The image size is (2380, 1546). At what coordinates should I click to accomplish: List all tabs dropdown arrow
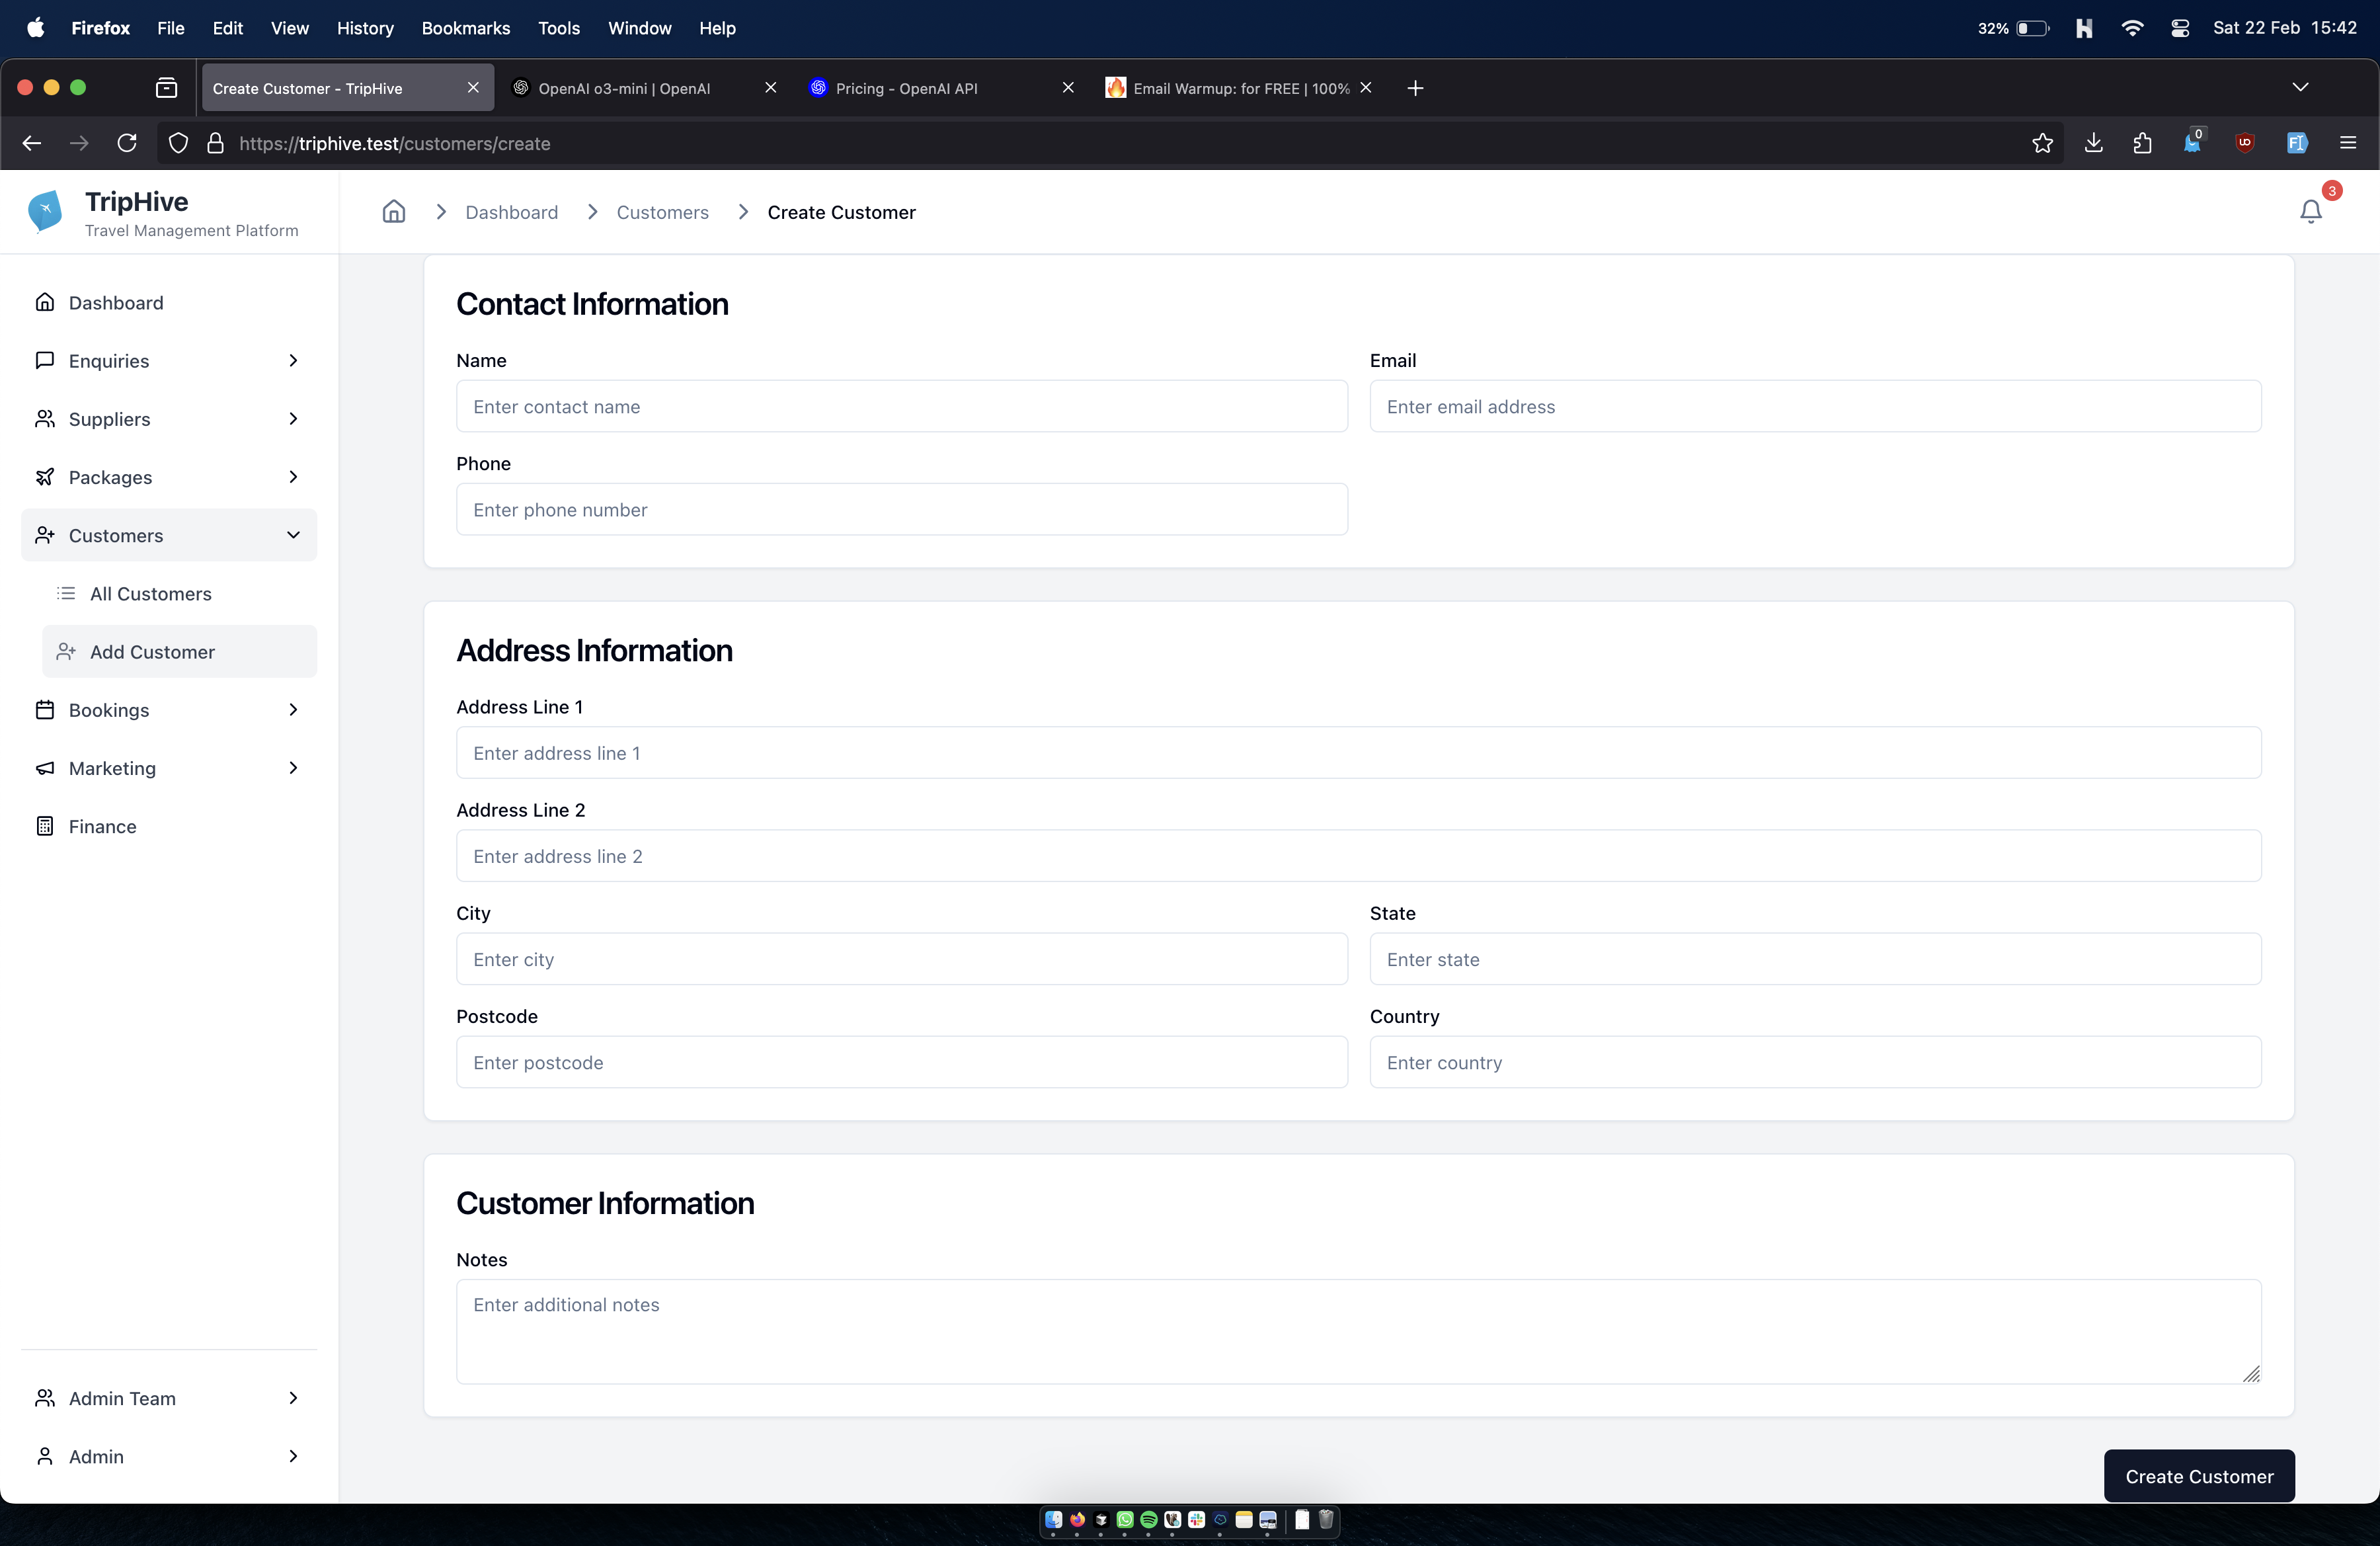[2300, 88]
